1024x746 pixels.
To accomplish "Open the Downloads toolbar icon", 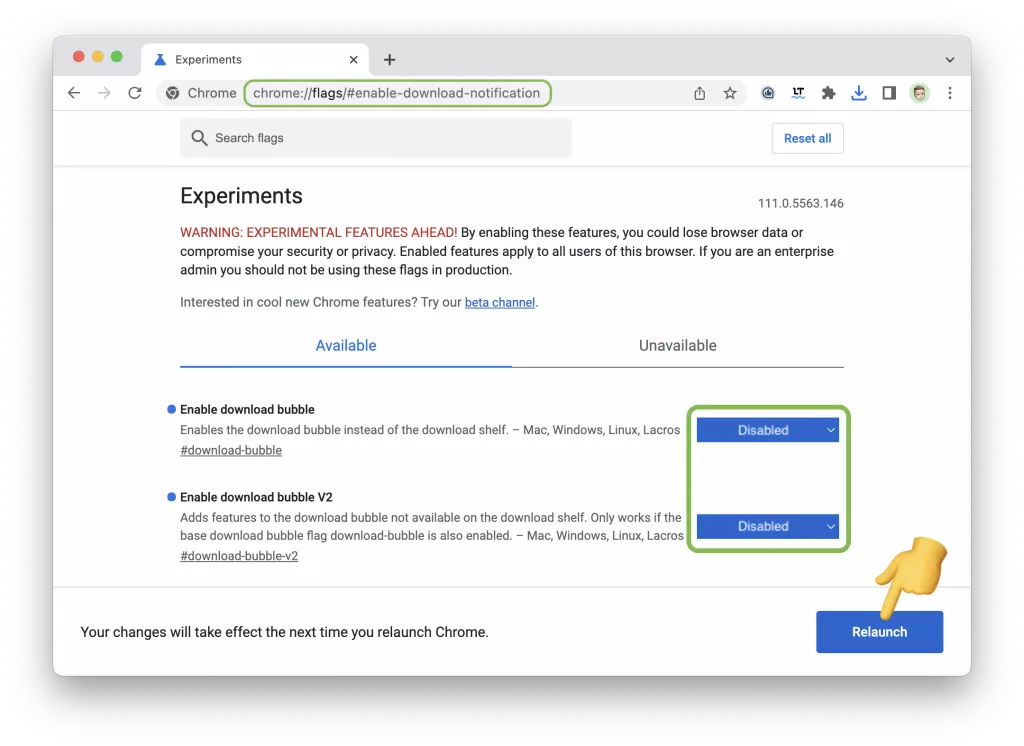I will point(859,92).
